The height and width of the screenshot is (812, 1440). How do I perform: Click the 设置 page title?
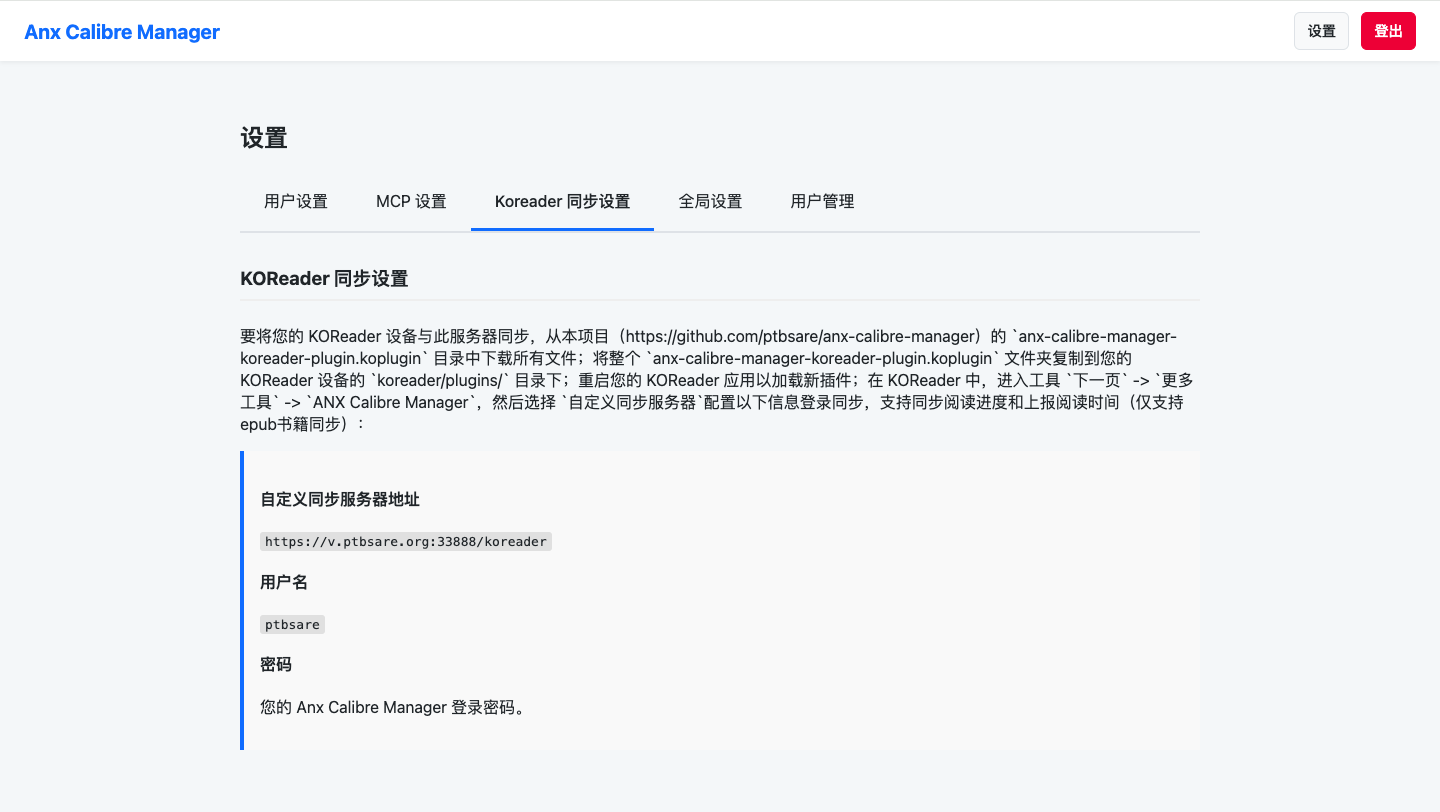[x=264, y=138]
